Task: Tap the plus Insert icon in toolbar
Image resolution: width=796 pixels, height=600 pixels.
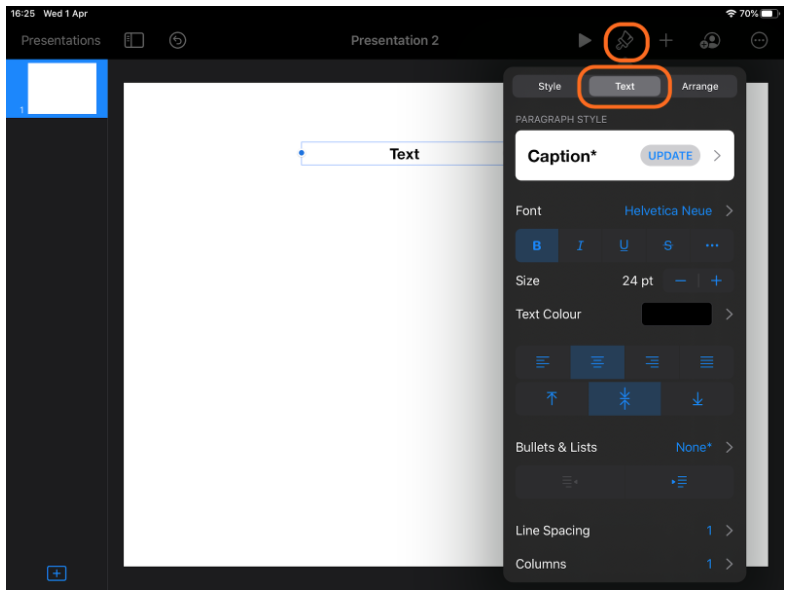Action: (666, 40)
